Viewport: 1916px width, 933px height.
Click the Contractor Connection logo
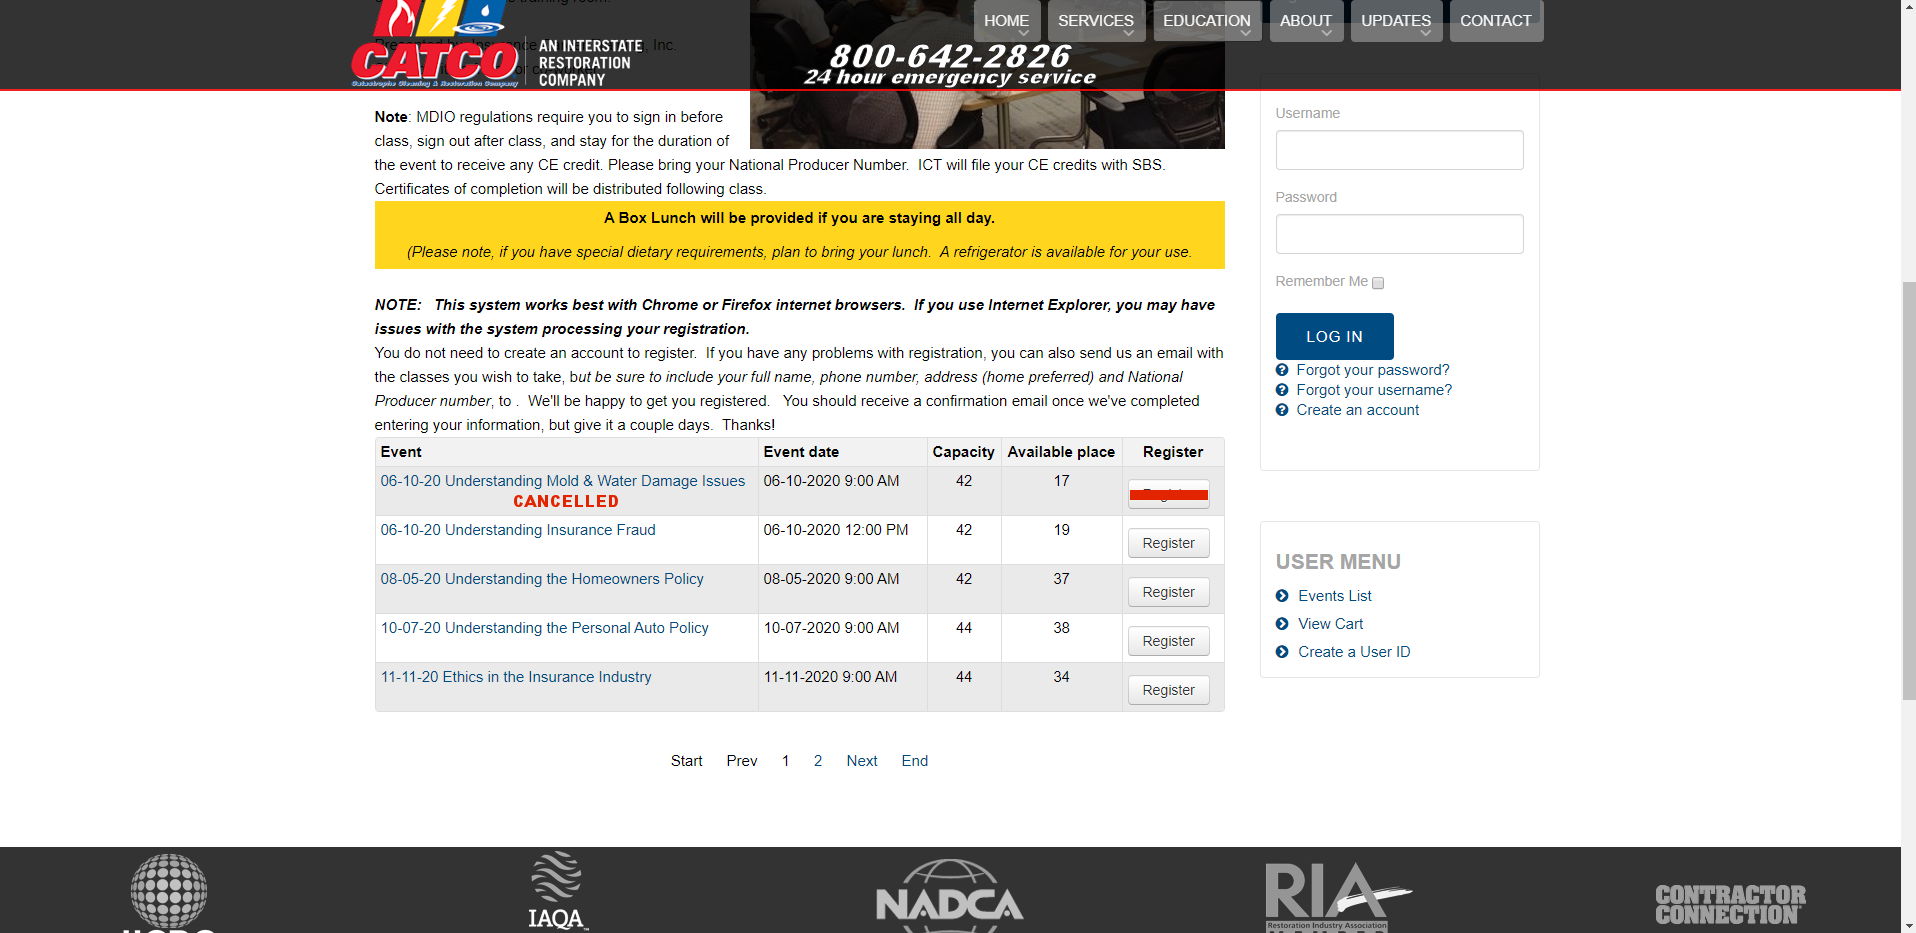(1729, 904)
